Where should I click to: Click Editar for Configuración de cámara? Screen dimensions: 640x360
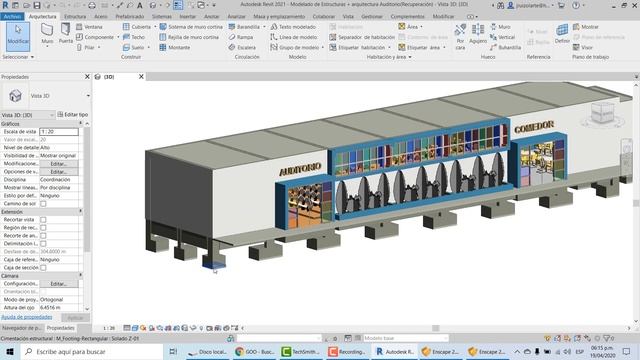(59, 284)
